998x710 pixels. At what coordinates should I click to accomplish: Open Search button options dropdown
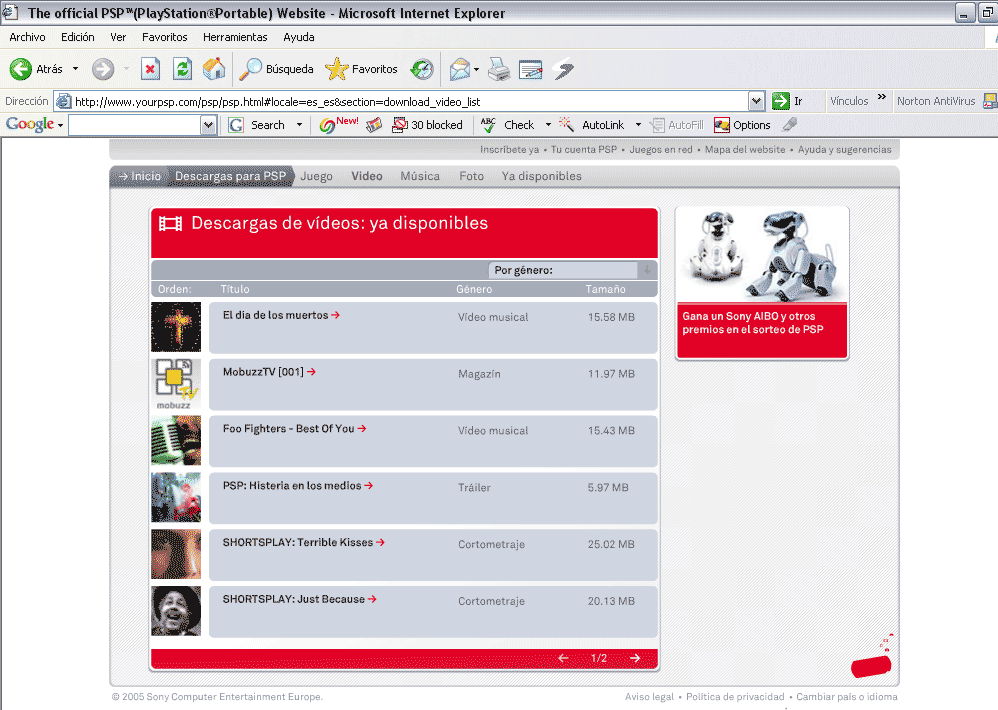click(x=299, y=125)
